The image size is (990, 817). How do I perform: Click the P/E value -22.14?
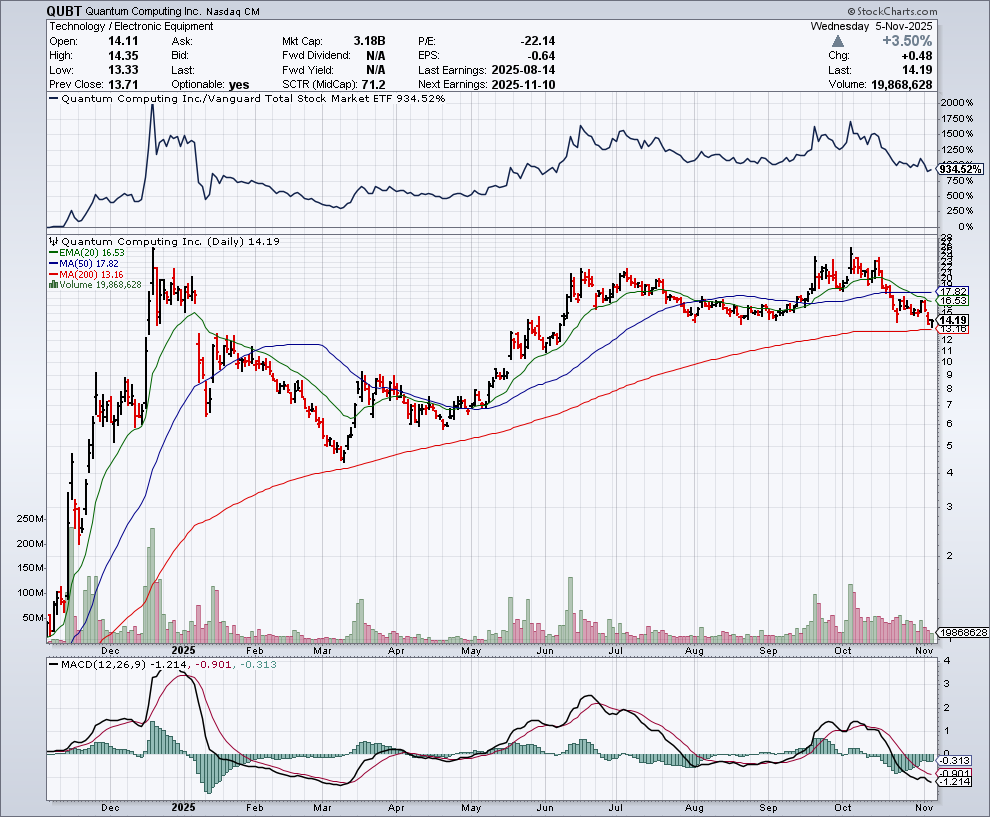538,41
